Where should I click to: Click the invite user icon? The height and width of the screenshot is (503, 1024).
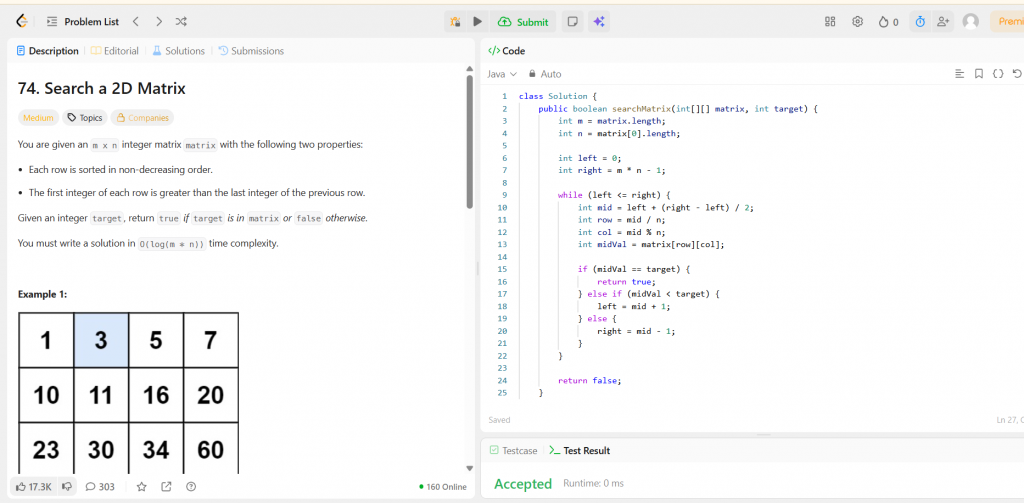coord(942,22)
